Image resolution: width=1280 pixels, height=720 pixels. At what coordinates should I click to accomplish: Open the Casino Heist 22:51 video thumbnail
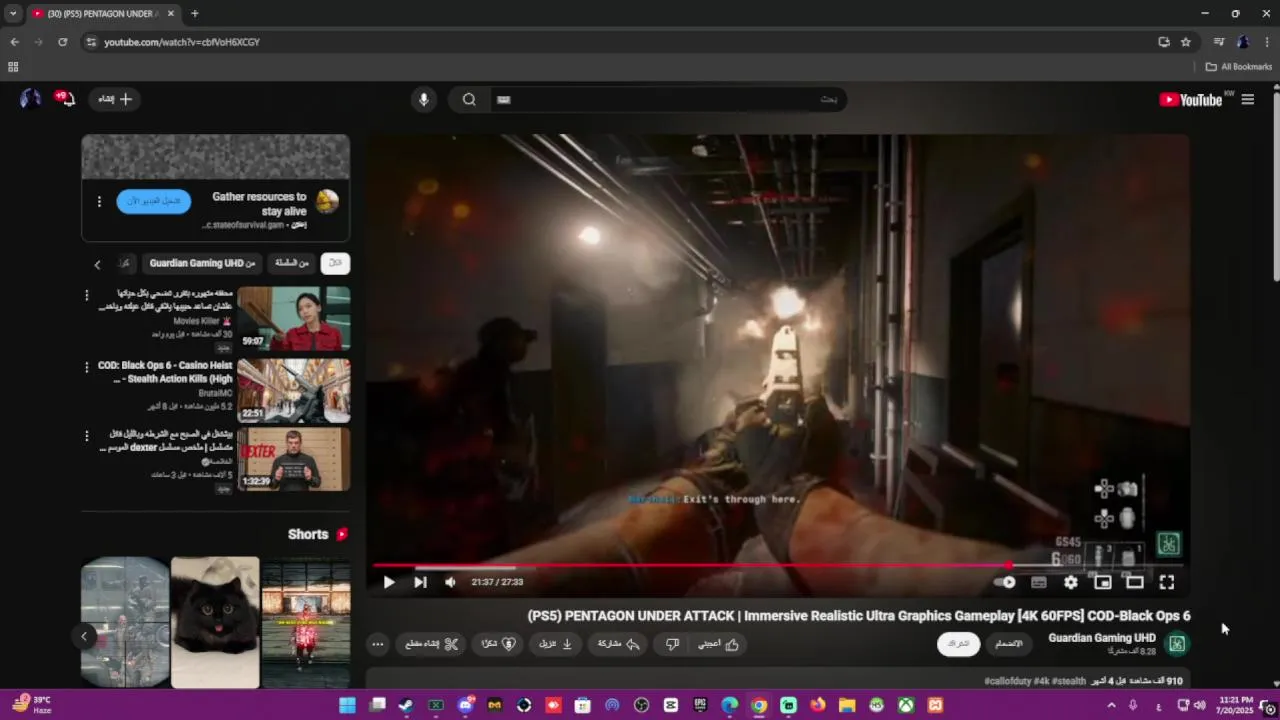294,390
